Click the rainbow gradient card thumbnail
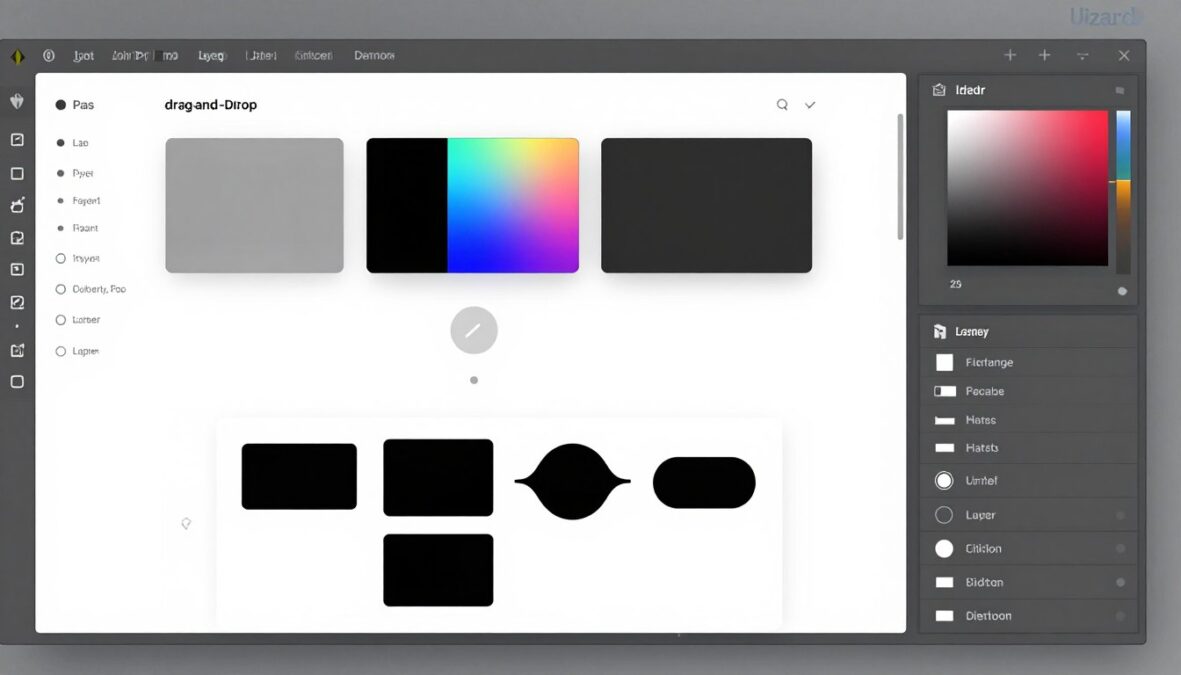The image size is (1181, 675). coord(473,206)
